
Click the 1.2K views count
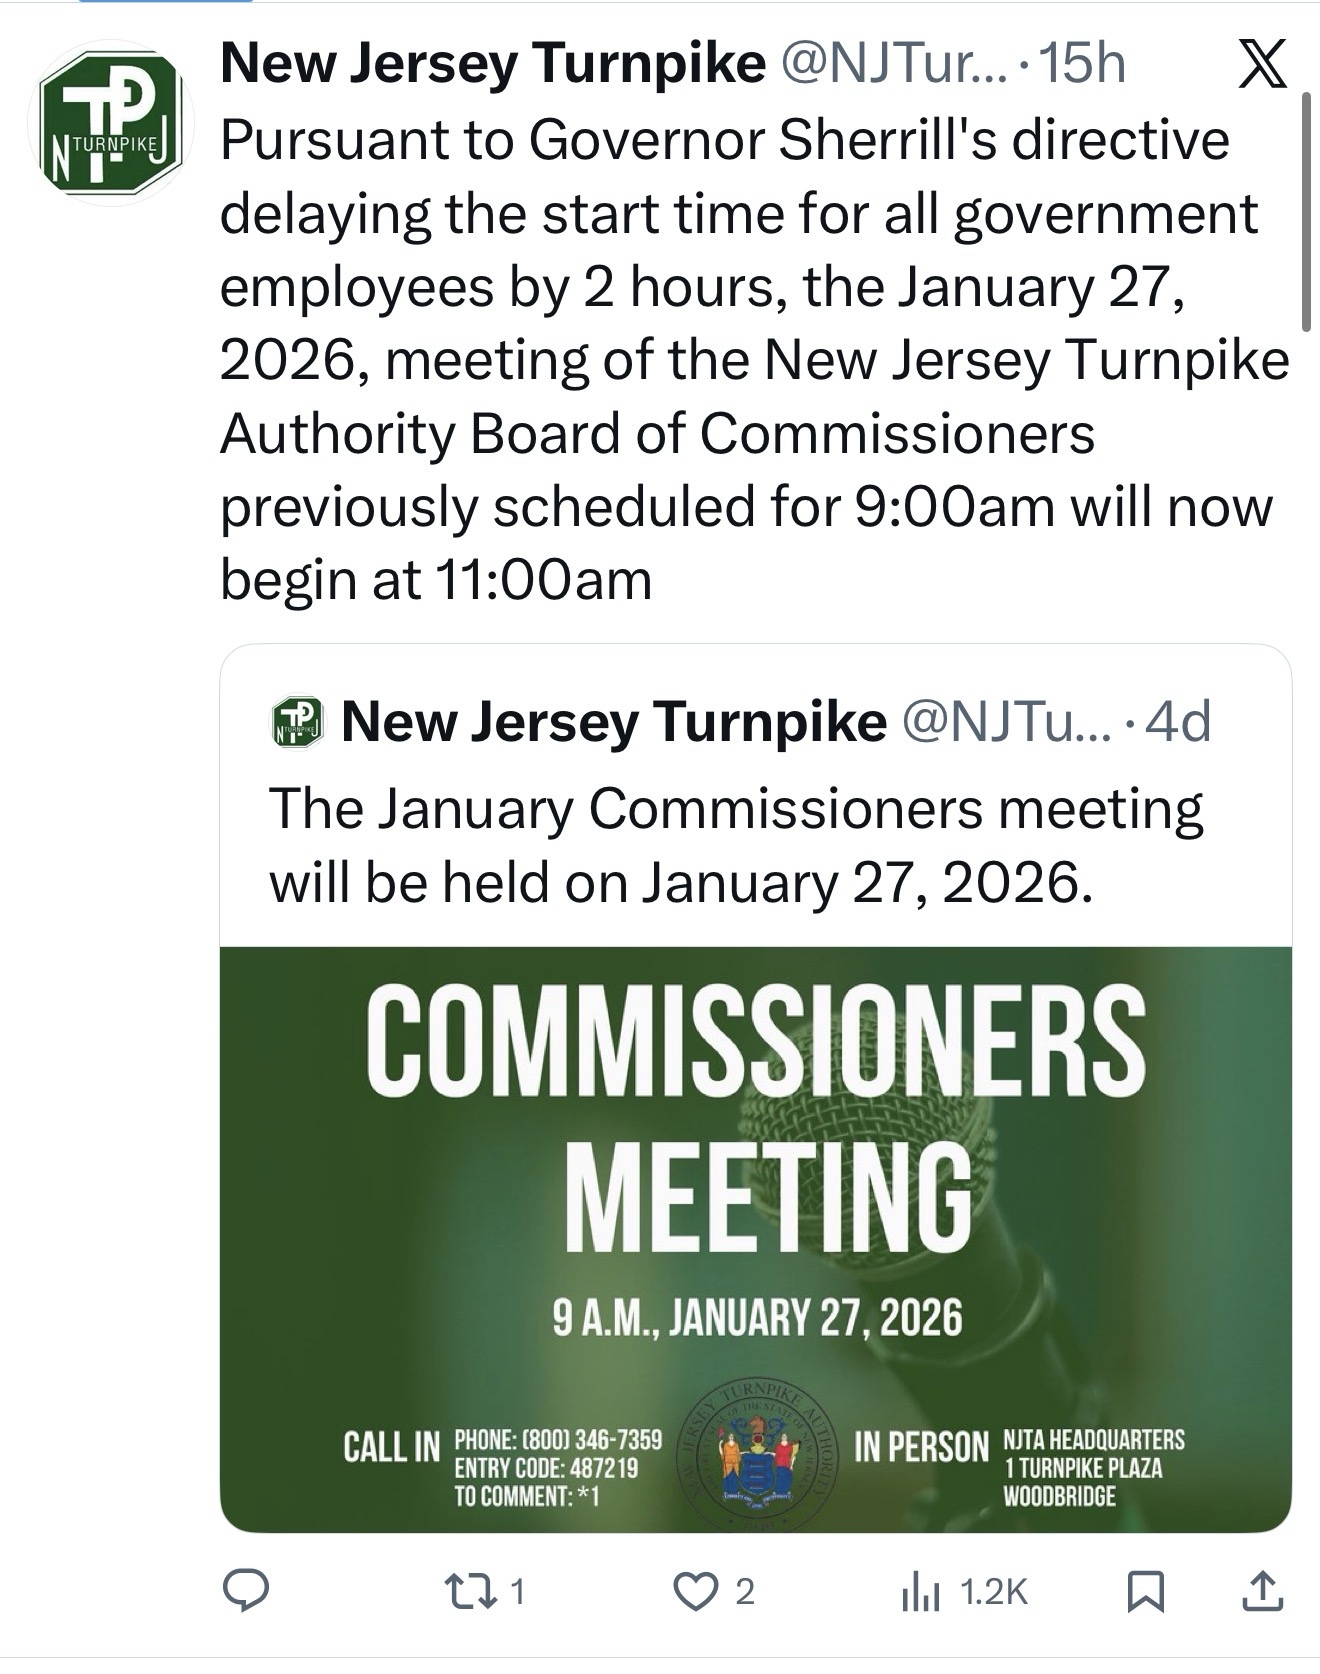click(x=993, y=1592)
